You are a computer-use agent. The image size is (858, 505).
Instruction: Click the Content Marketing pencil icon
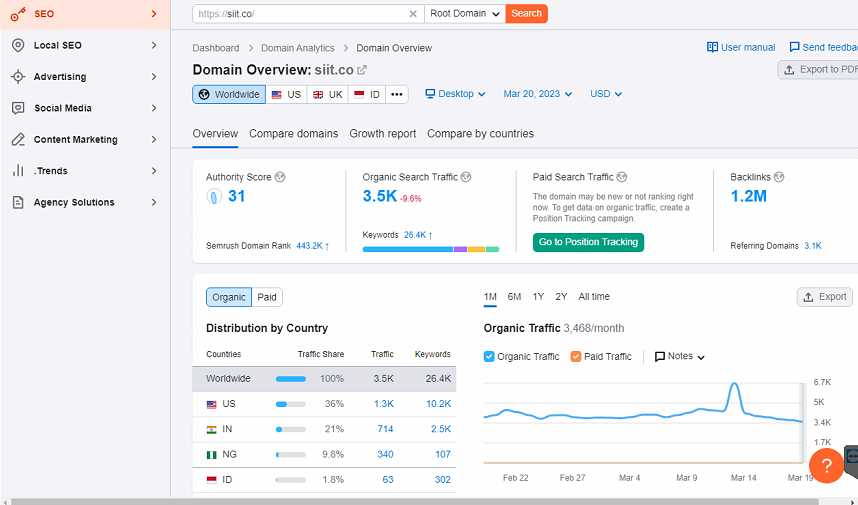coord(17,140)
